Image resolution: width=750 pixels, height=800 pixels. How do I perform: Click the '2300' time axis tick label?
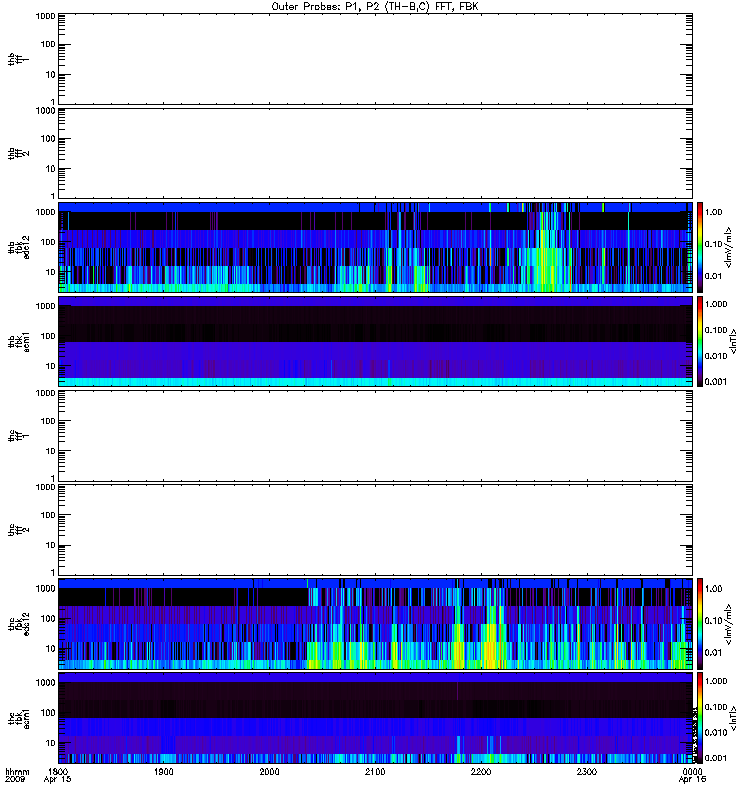[587, 771]
